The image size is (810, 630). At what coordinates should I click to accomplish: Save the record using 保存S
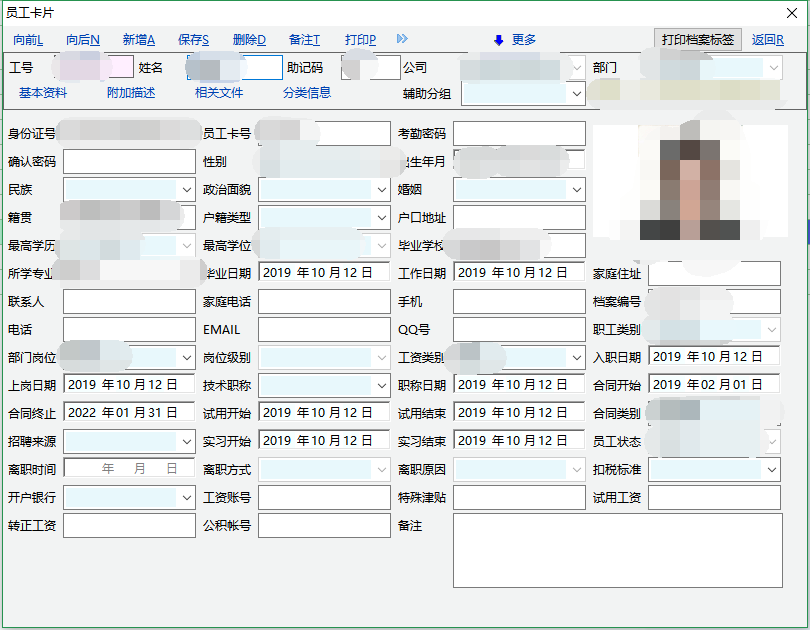193,40
